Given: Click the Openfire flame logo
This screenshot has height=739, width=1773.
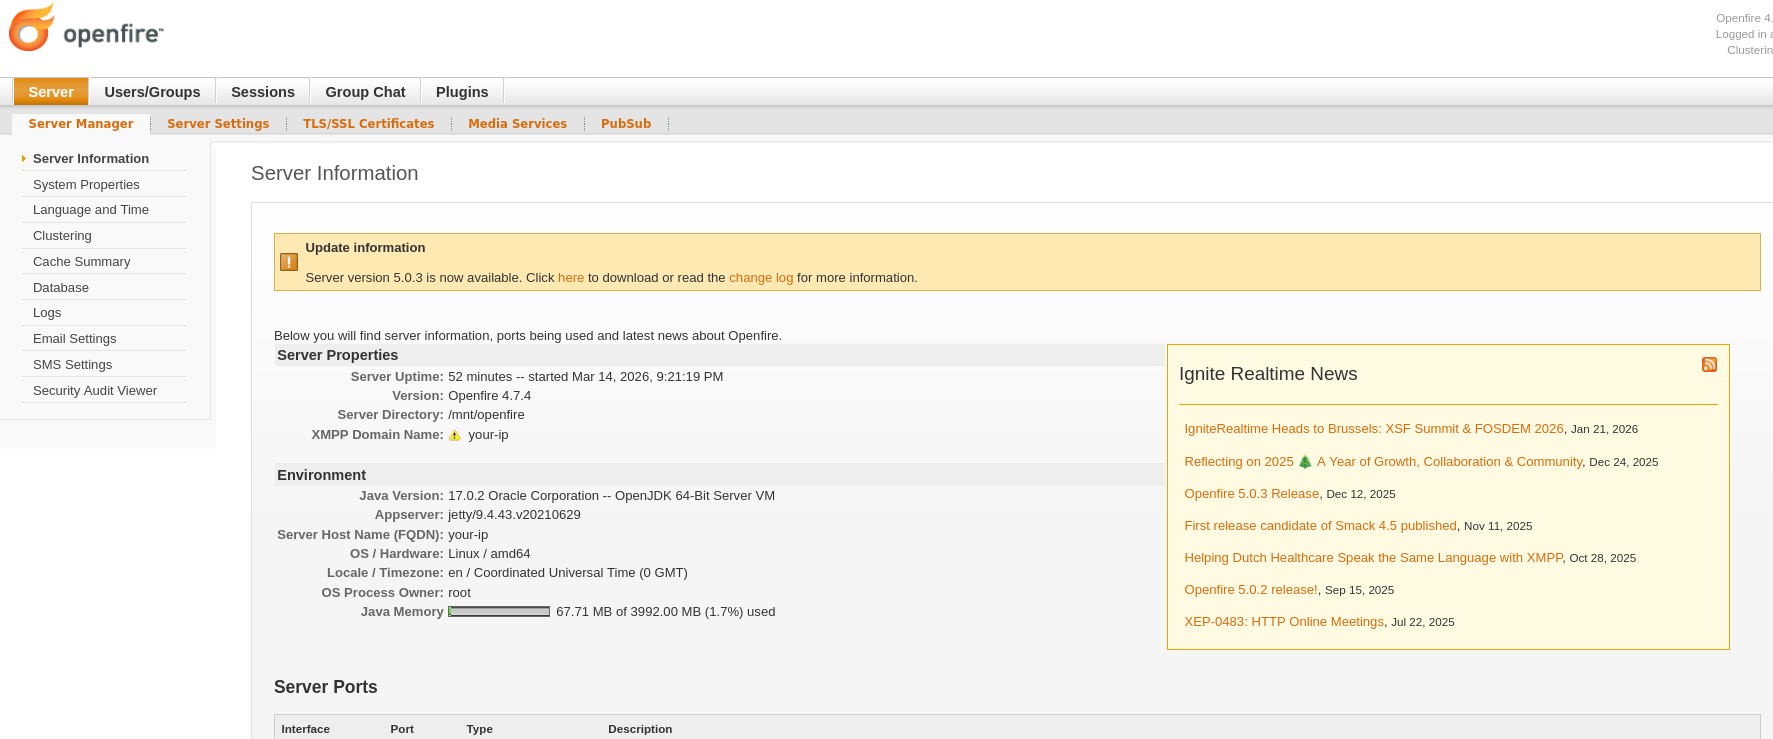Looking at the screenshot, I should pos(31,28).
